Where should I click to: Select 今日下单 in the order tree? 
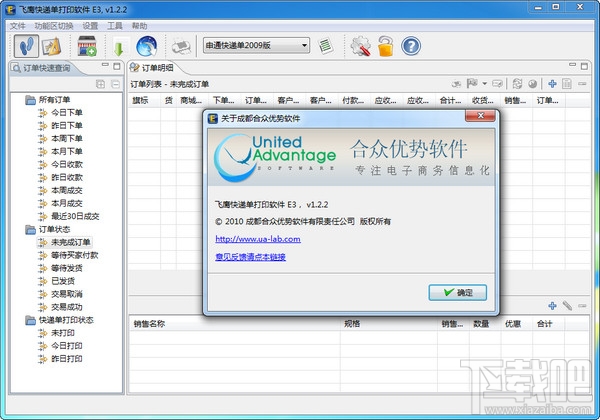pyautogui.click(x=67, y=112)
